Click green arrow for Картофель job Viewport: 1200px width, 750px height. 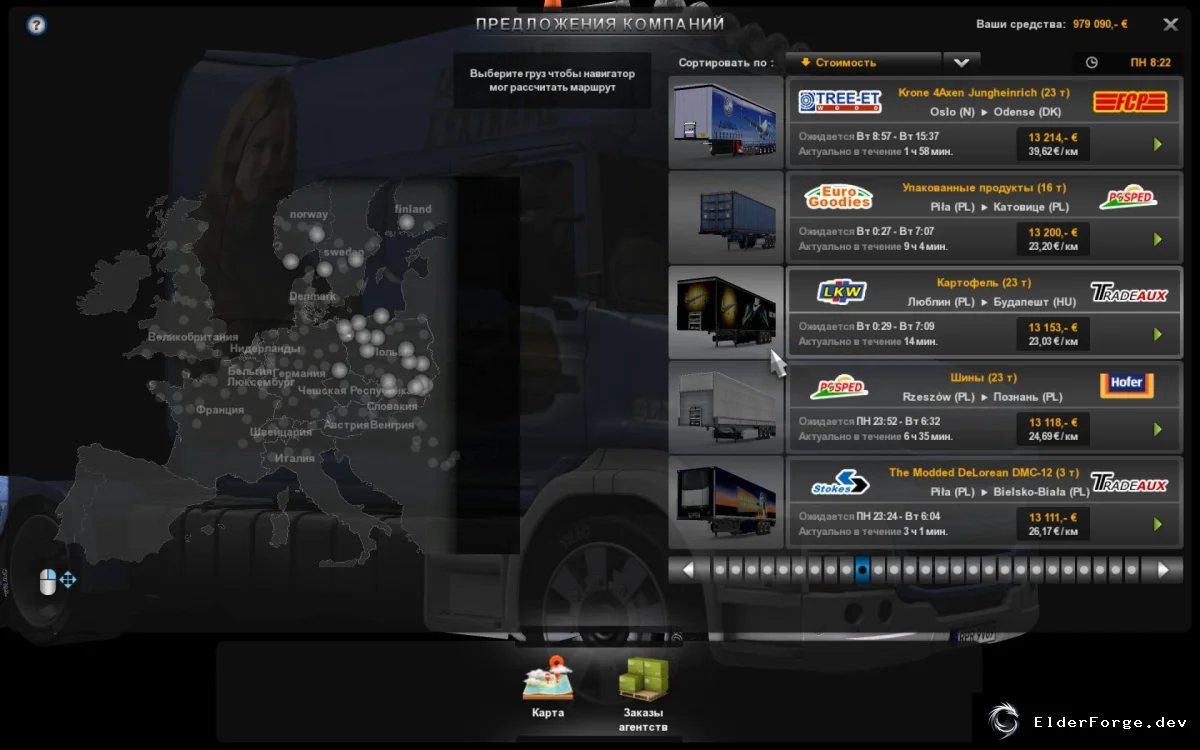1157,334
